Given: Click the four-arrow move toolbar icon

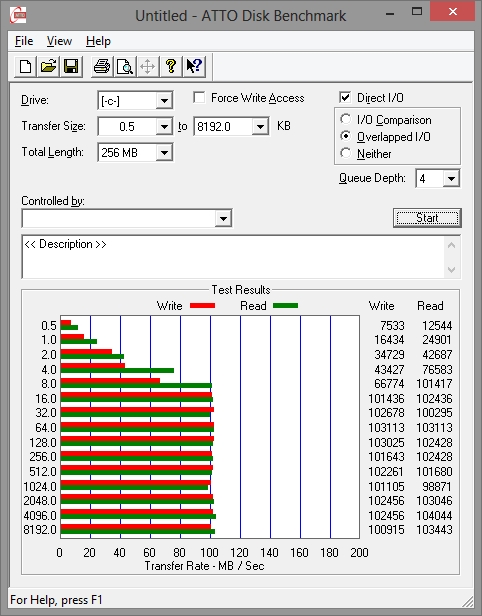Looking at the screenshot, I should coord(148,66).
